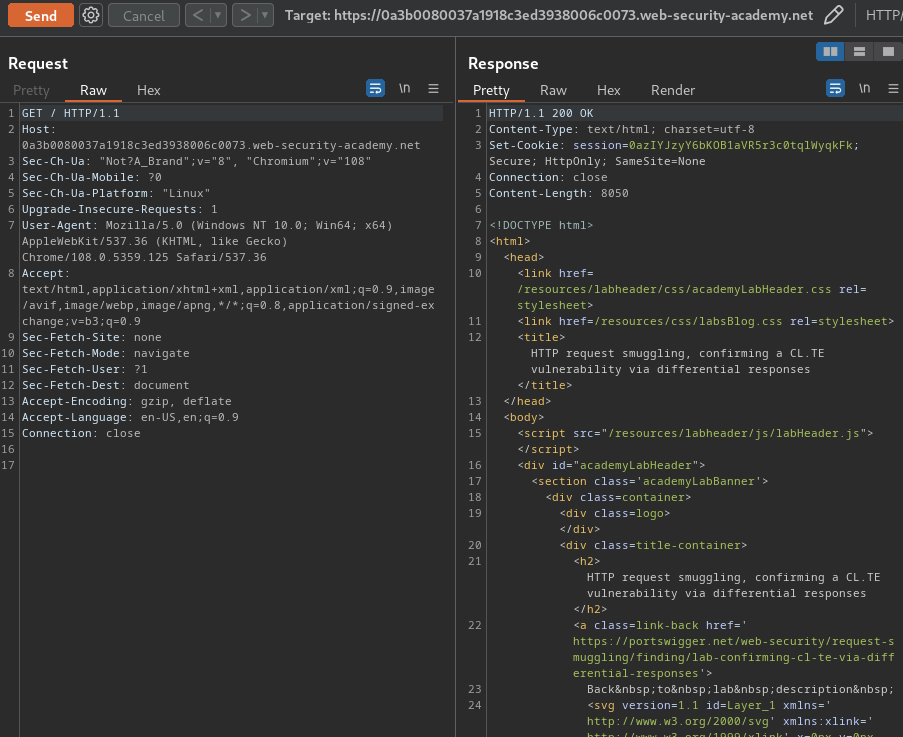
Task: Click the Host header in the request
Action: tap(221, 138)
